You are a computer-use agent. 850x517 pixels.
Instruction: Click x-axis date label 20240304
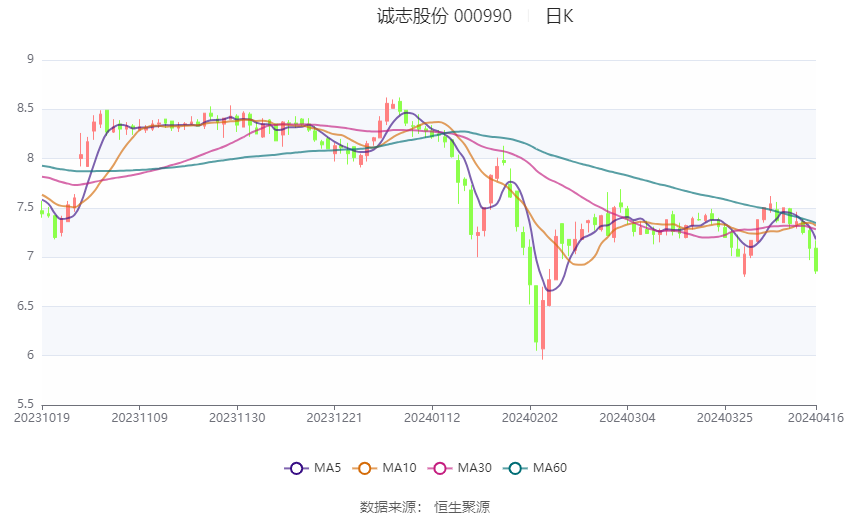coord(627,418)
